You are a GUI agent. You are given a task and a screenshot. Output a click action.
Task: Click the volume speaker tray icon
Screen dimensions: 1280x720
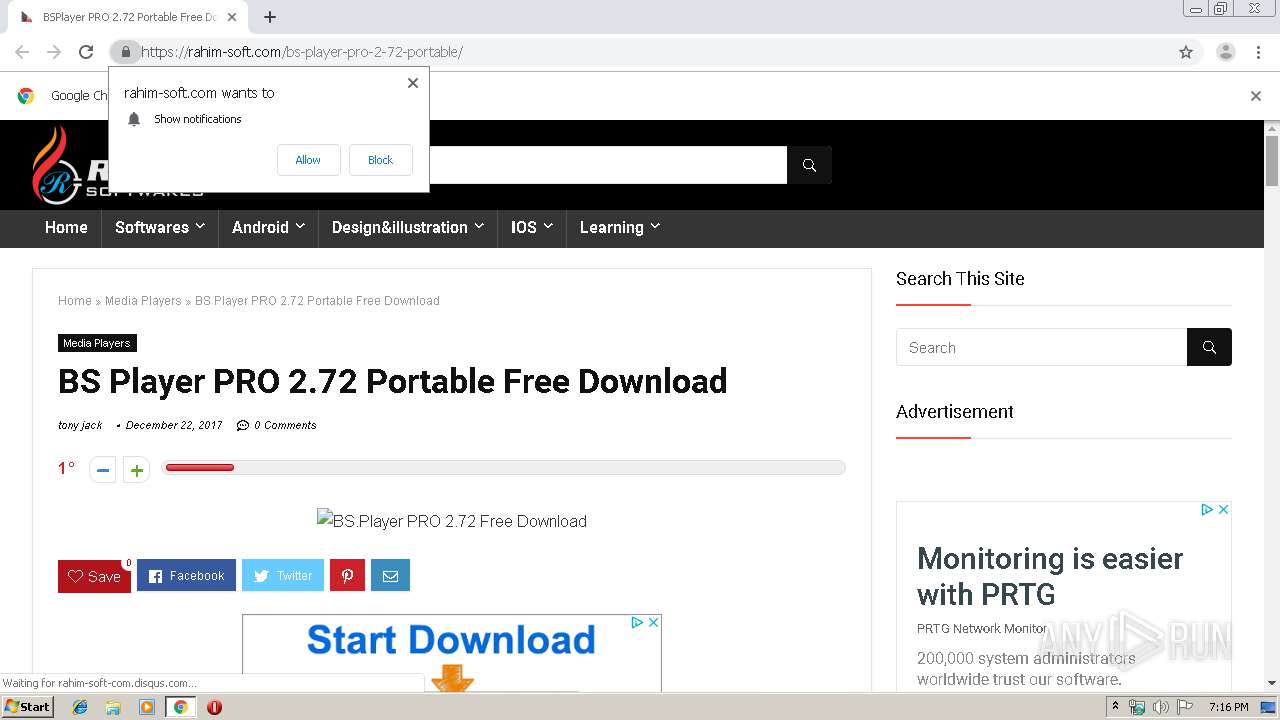coord(1160,707)
